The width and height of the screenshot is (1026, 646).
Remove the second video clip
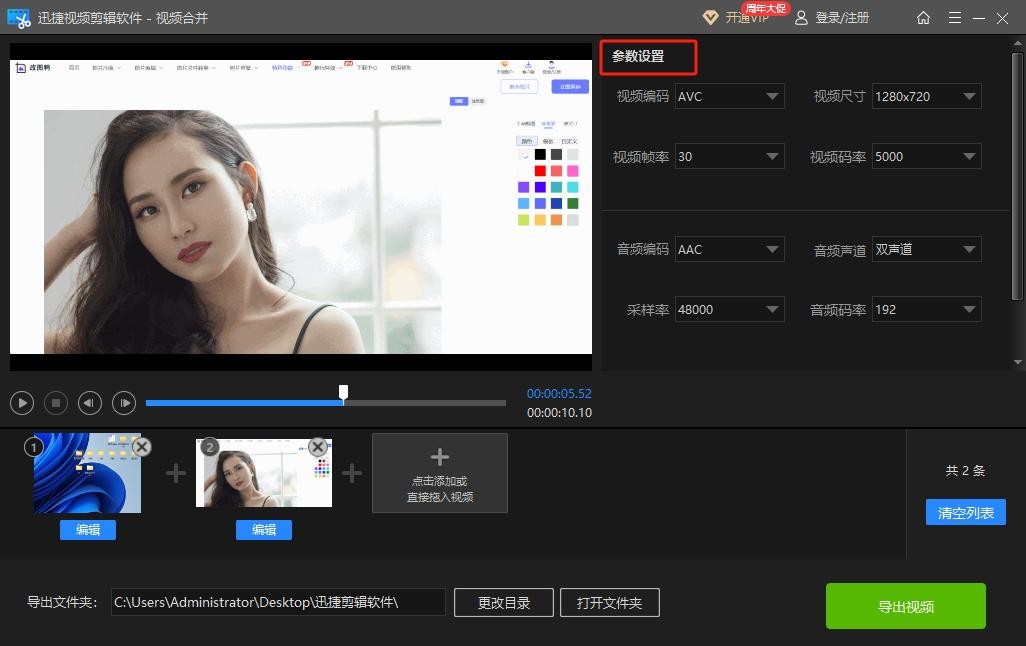click(x=318, y=447)
